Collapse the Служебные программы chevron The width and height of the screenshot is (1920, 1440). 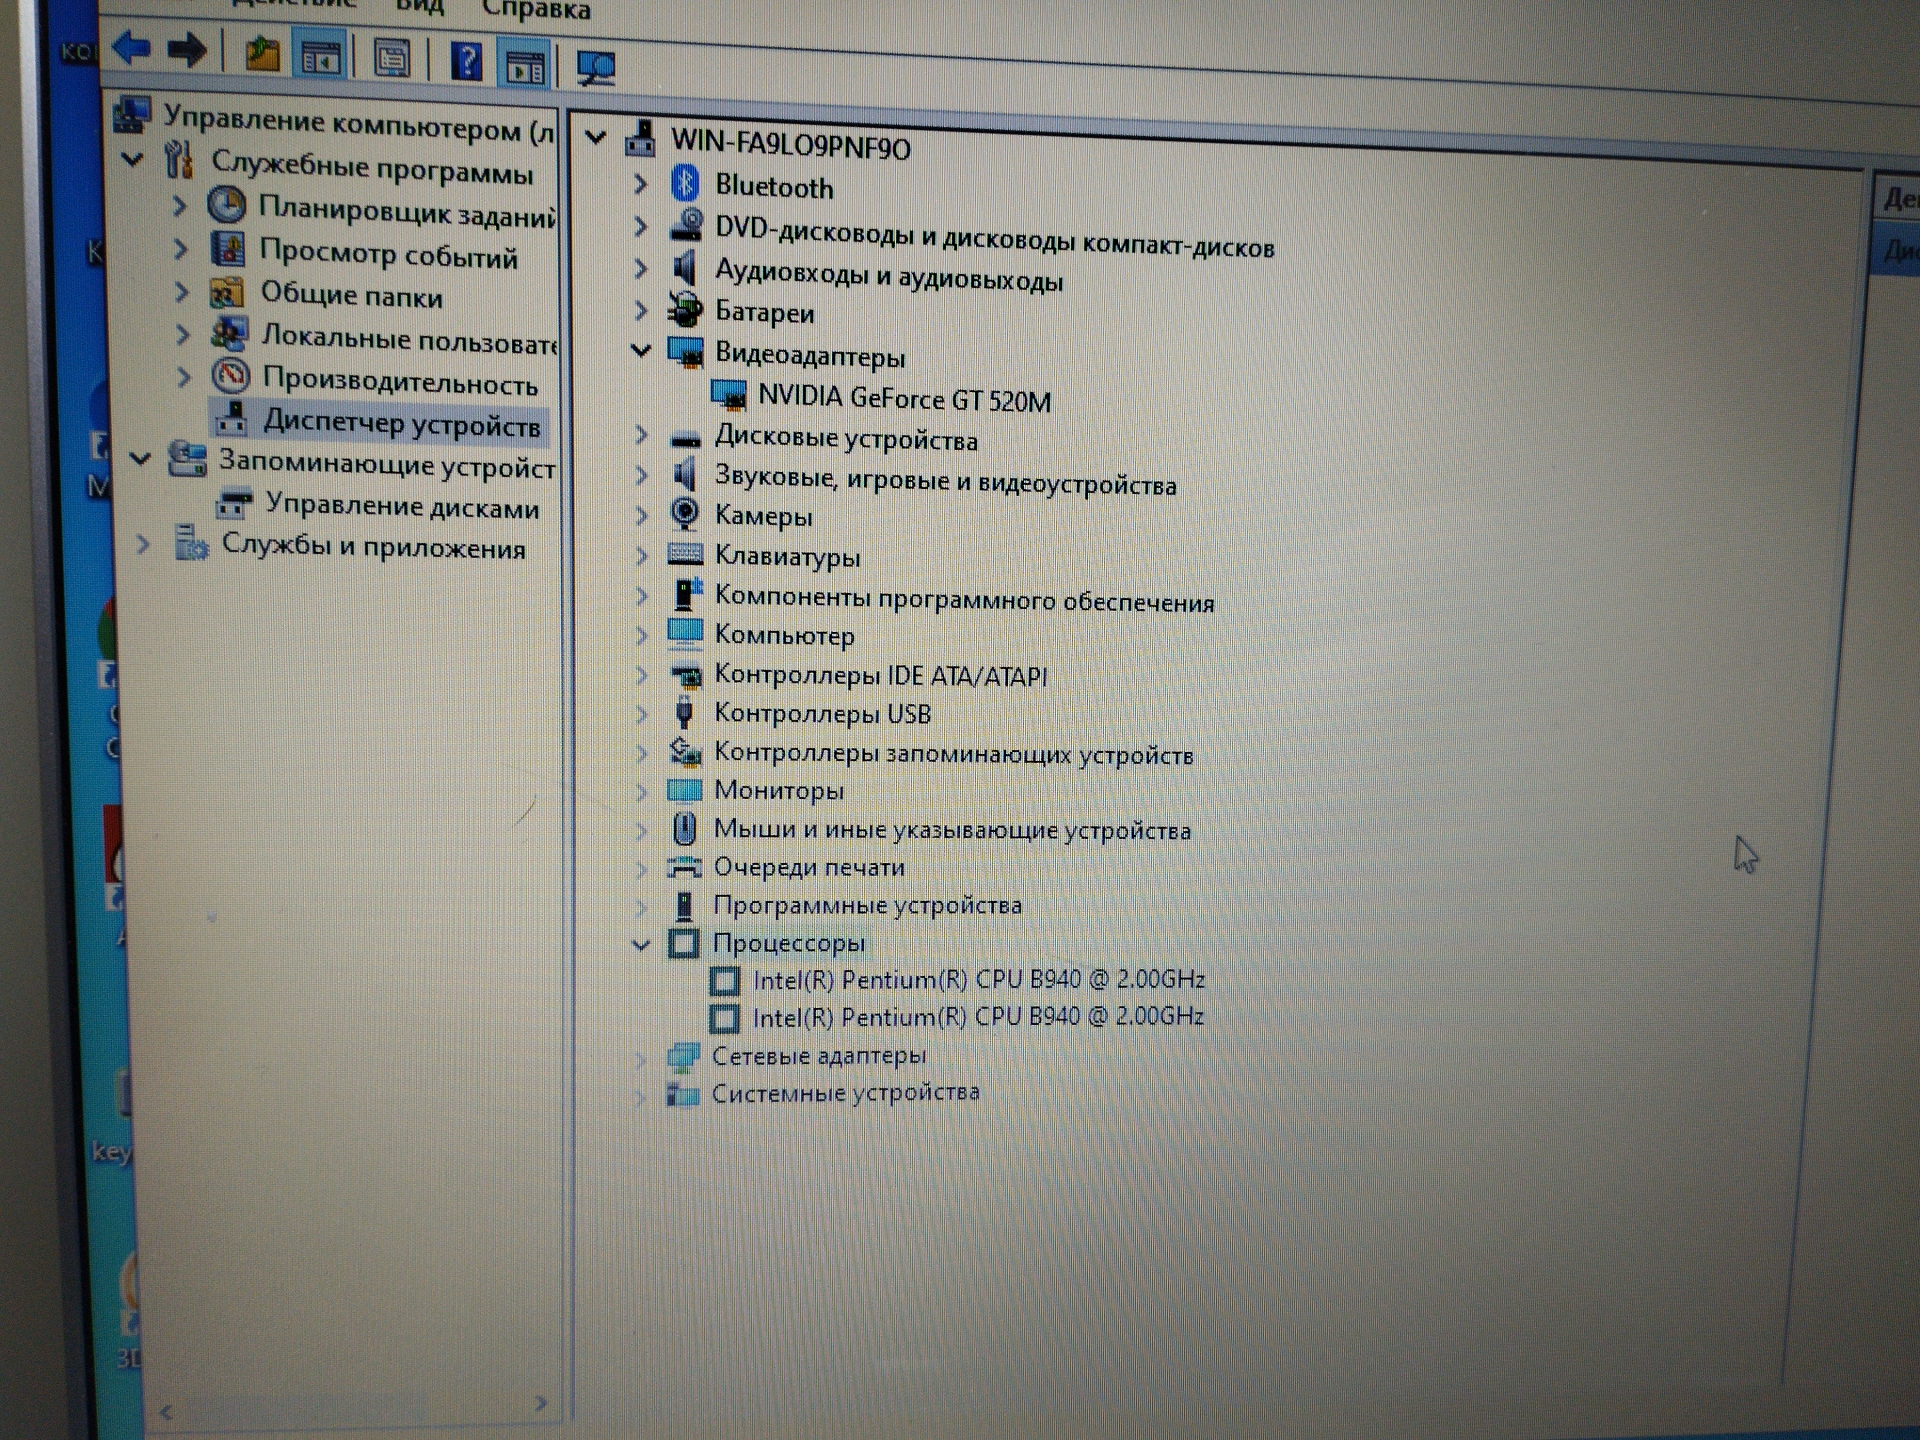132,159
